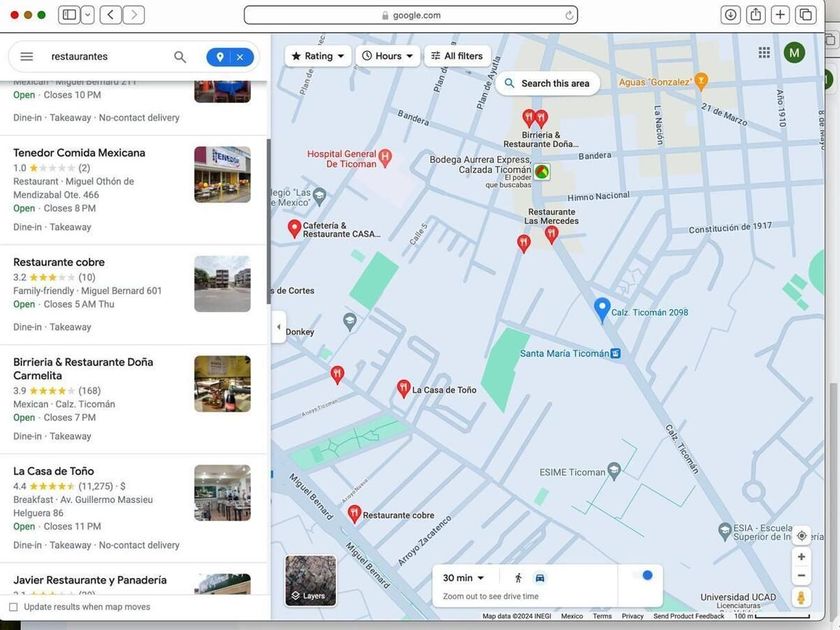Click the show your location icon
Screen dimensions: 840x630
pos(801,536)
